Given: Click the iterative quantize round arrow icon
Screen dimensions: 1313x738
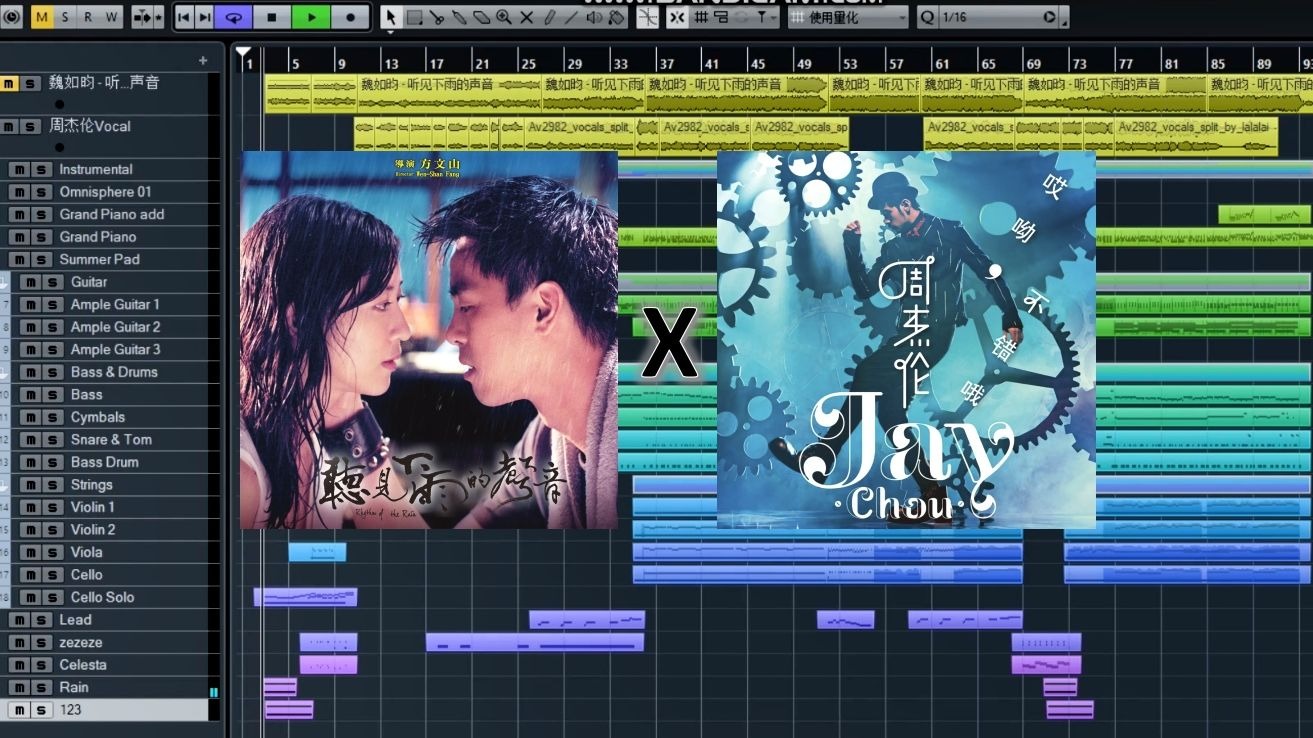Looking at the screenshot, I should pyautogui.click(x=1049, y=17).
